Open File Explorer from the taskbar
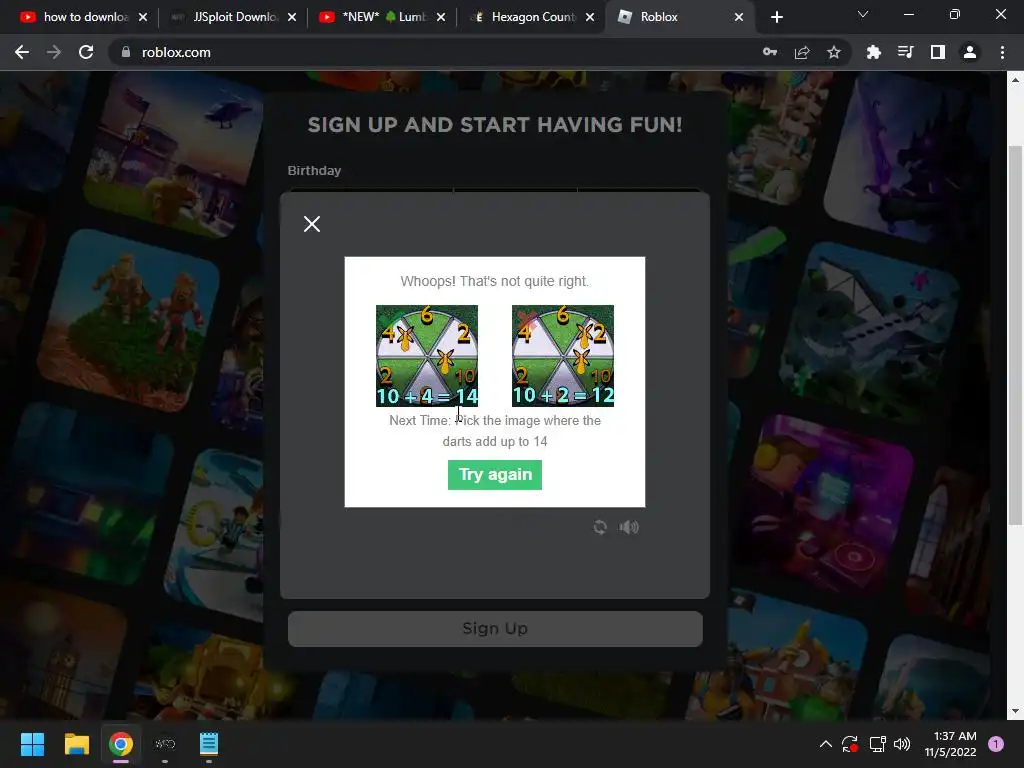This screenshot has height=768, width=1024. tap(76, 744)
